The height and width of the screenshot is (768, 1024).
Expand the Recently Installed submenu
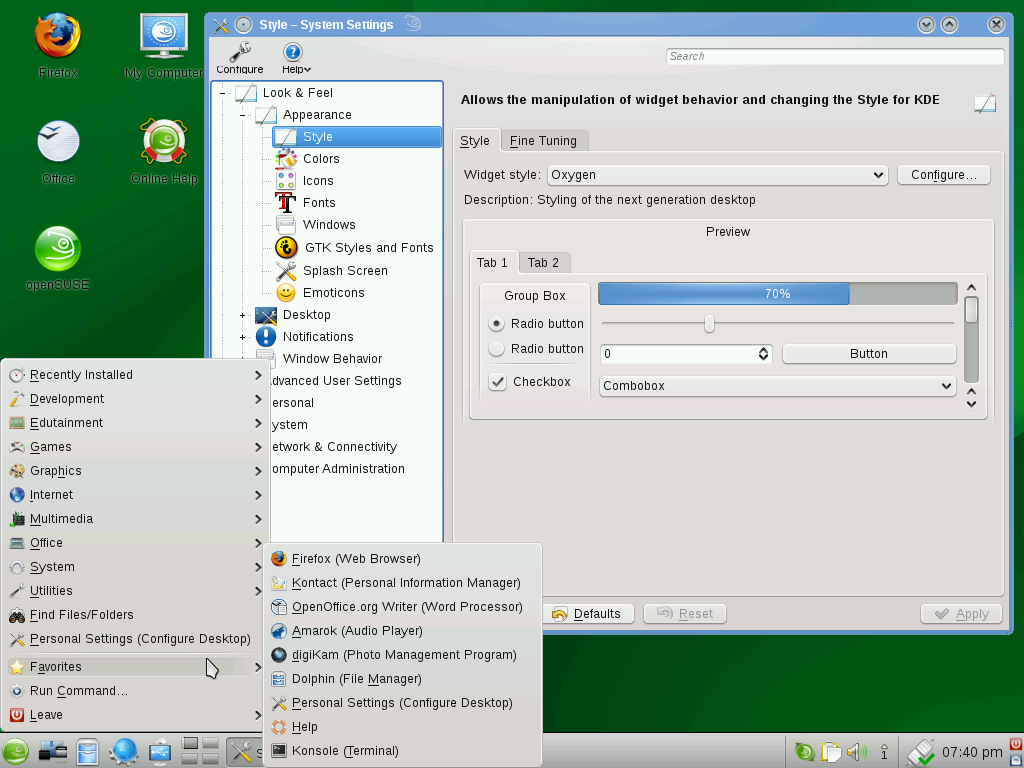pyautogui.click(x=135, y=375)
